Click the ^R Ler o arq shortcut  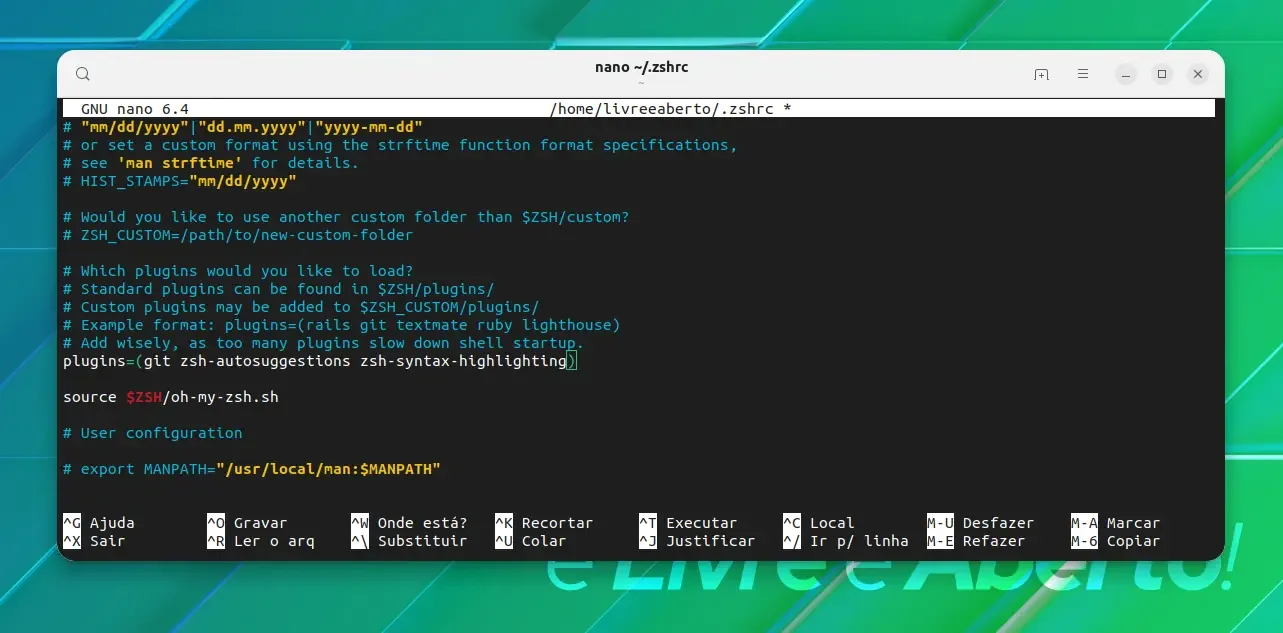tap(261, 541)
